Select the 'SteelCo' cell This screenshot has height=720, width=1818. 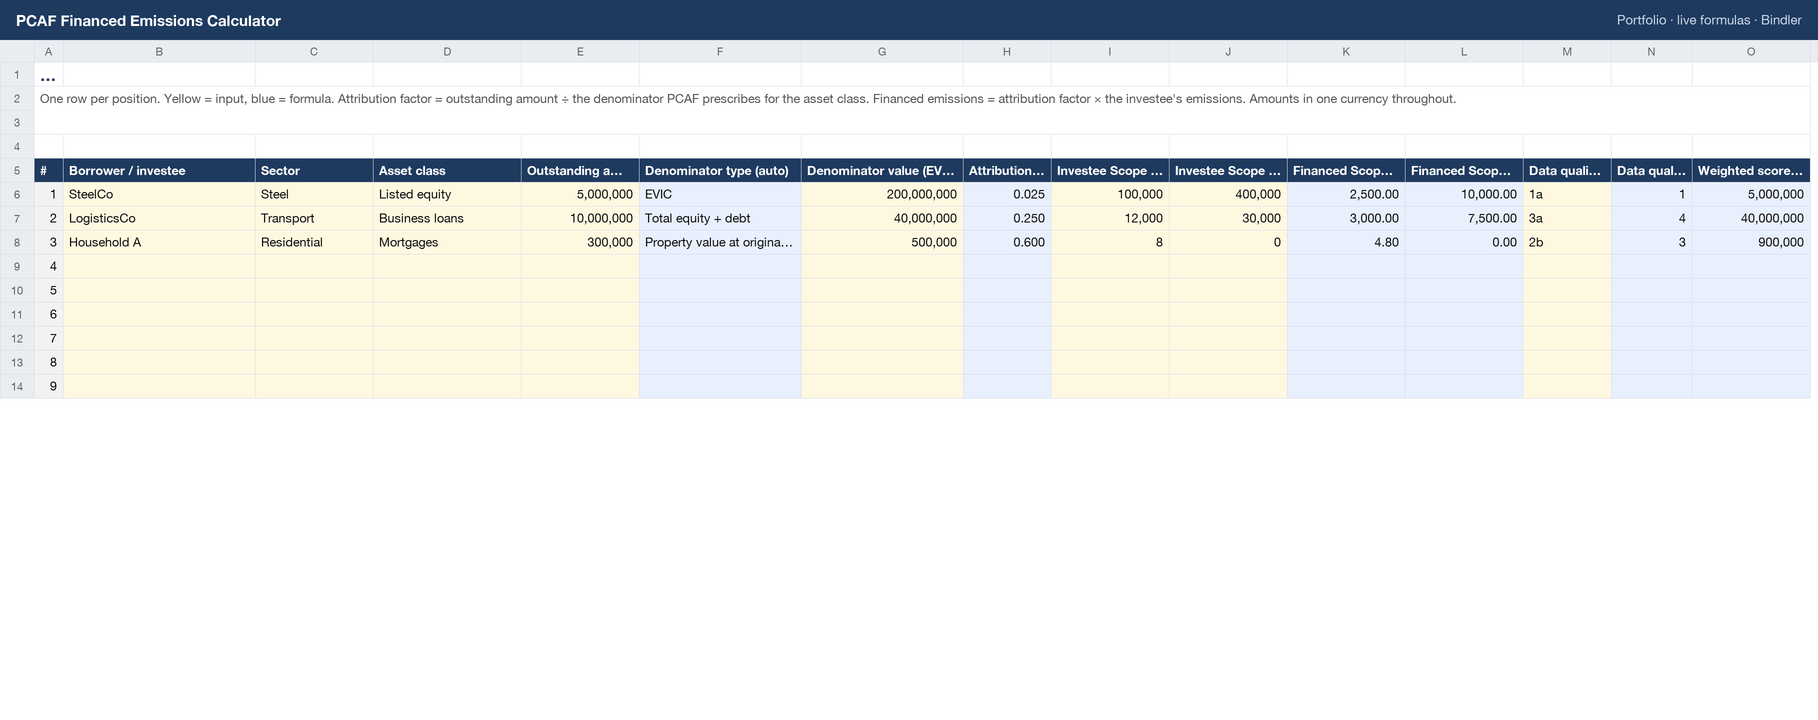tap(159, 194)
